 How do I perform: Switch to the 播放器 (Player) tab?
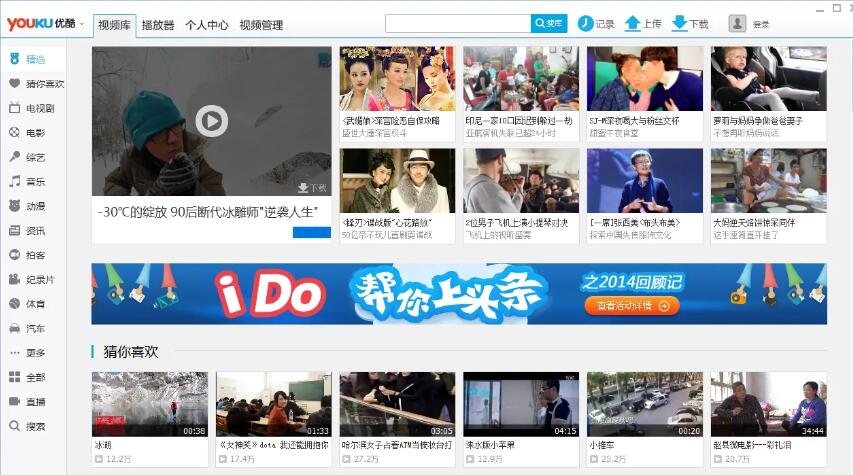[x=158, y=25]
